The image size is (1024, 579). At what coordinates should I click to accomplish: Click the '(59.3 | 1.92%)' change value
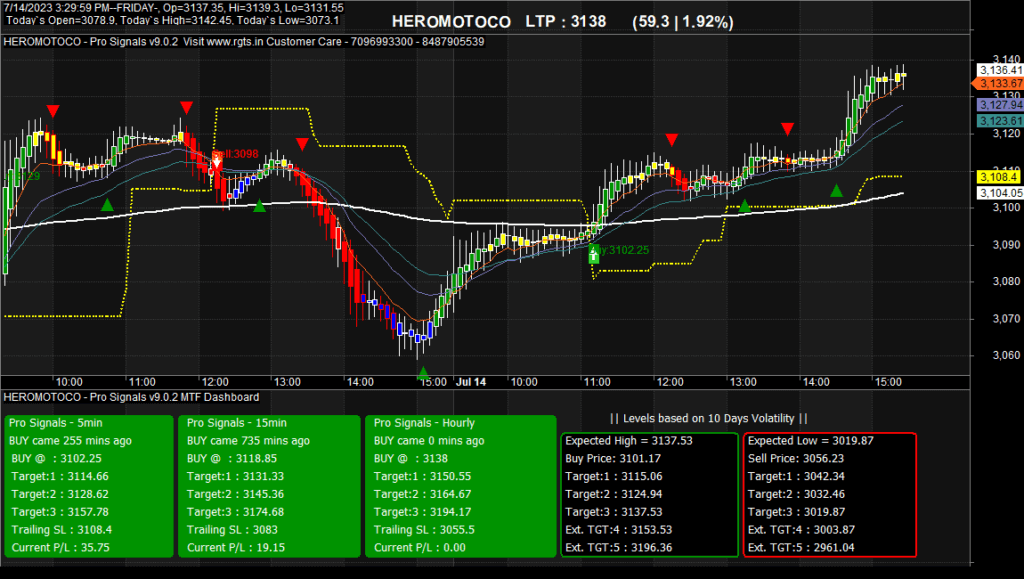coord(682,22)
